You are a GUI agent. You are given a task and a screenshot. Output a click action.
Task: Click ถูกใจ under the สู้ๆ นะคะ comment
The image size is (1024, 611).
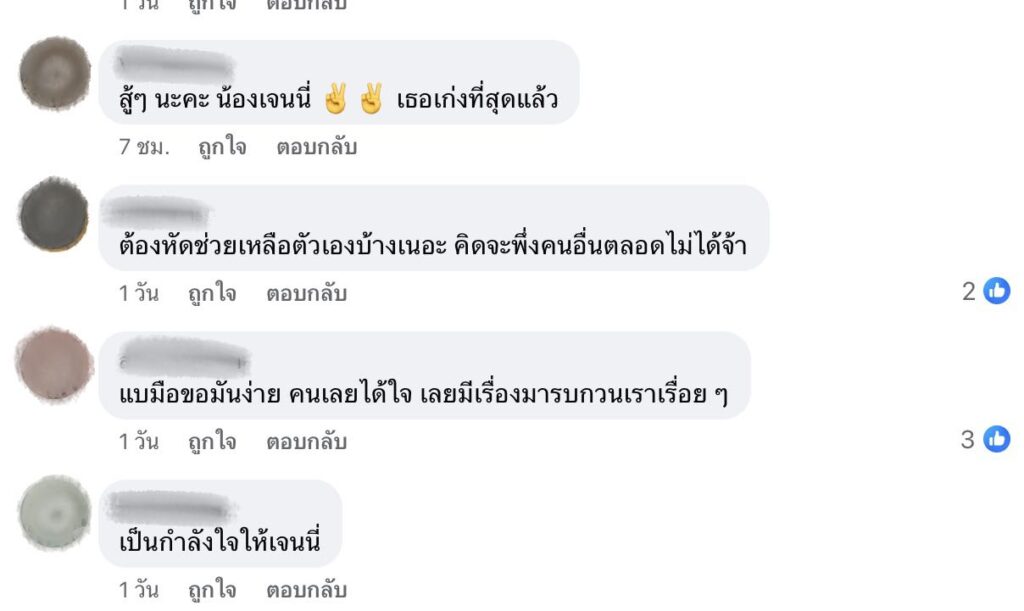point(222,147)
